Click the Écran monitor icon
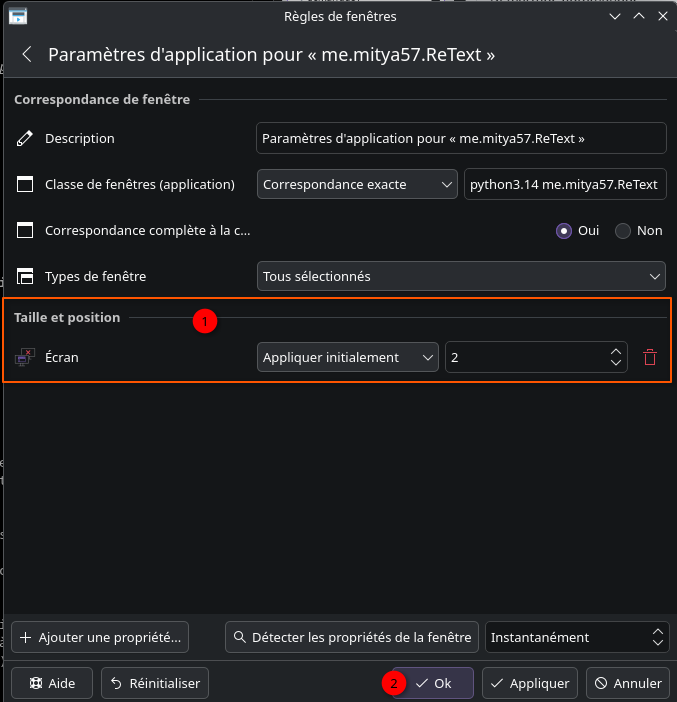The height and width of the screenshot is (702, 677). (x=25, y=357)
